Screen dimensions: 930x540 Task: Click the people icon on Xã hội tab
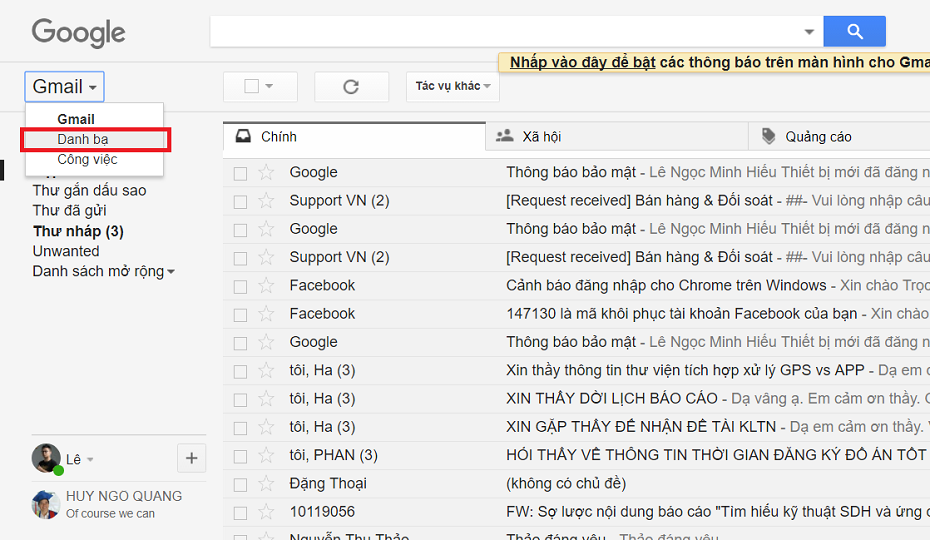point(505,136)
